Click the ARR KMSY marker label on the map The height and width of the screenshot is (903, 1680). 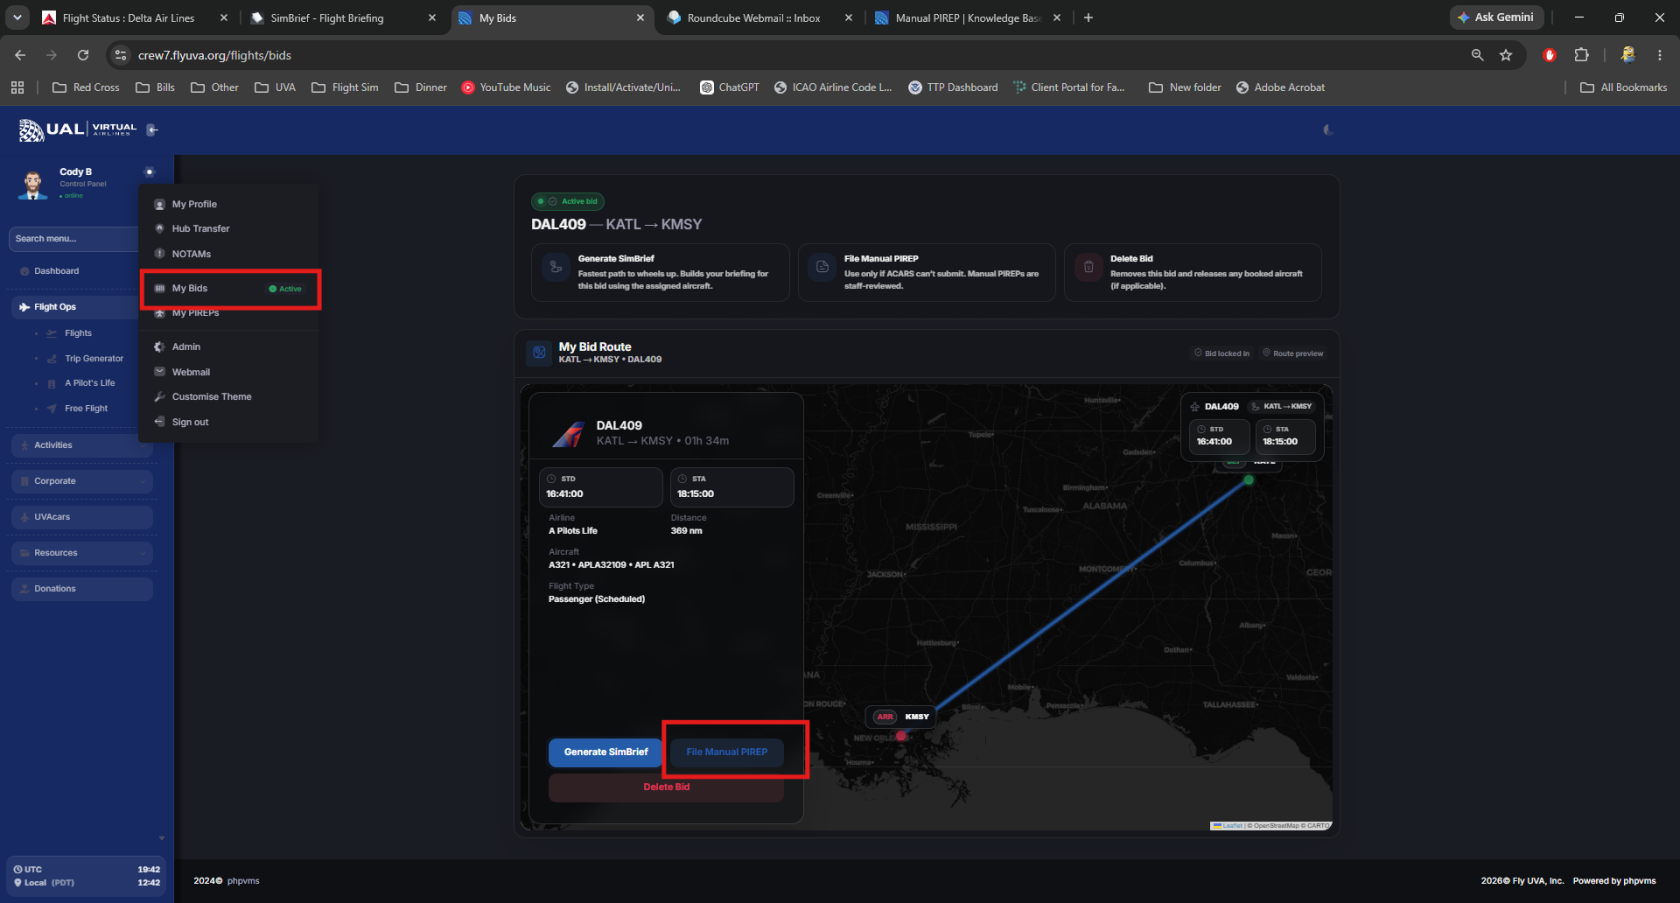tap(903, 717)
